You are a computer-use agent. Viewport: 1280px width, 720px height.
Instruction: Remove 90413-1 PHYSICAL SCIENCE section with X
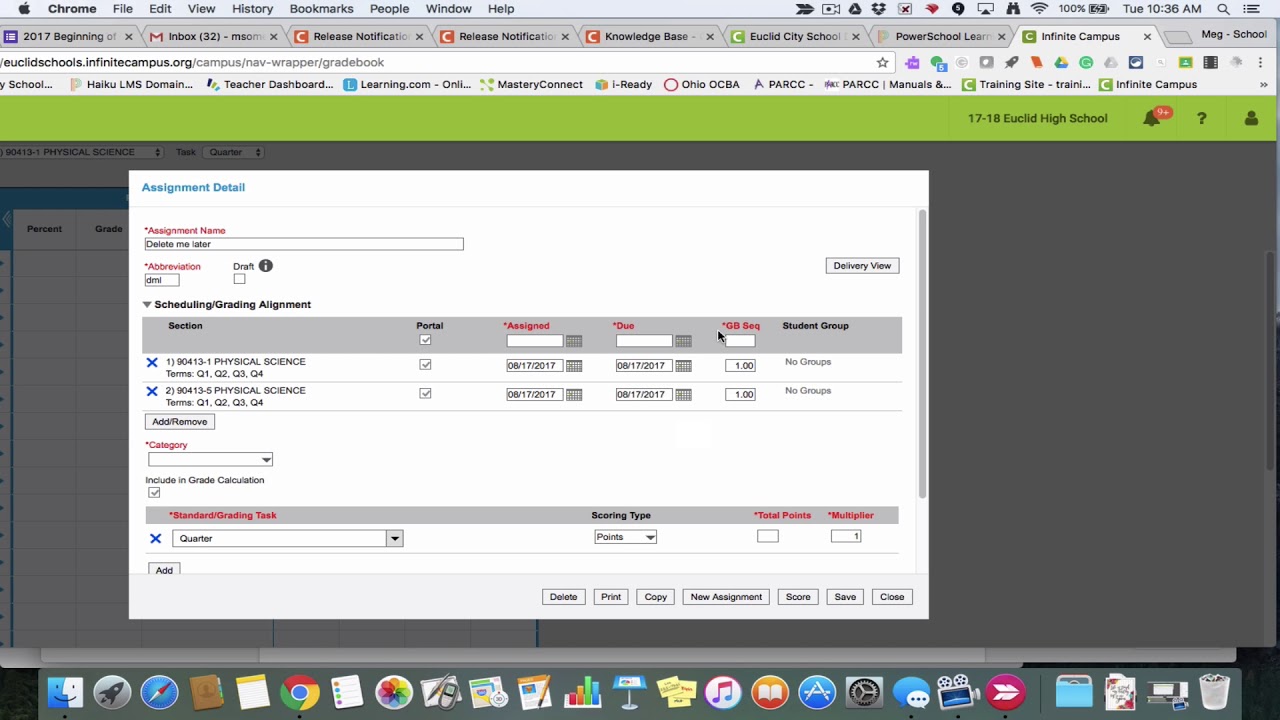click(152, 362)
